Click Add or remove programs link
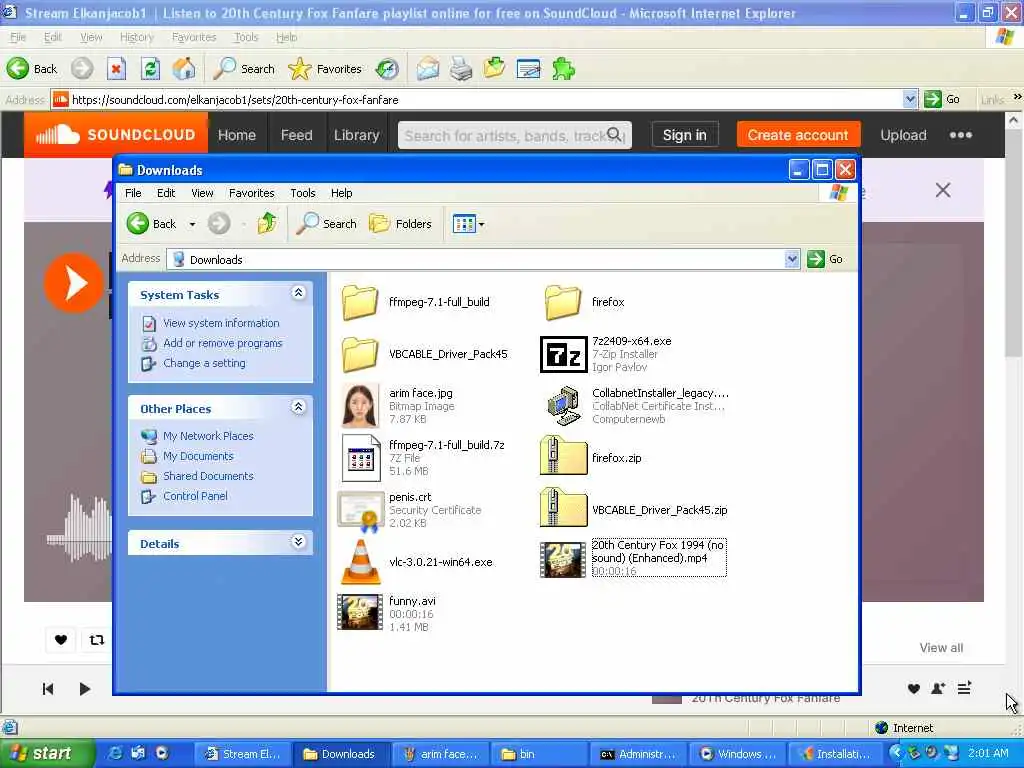 pyautogui.click(x=223, y=344)
